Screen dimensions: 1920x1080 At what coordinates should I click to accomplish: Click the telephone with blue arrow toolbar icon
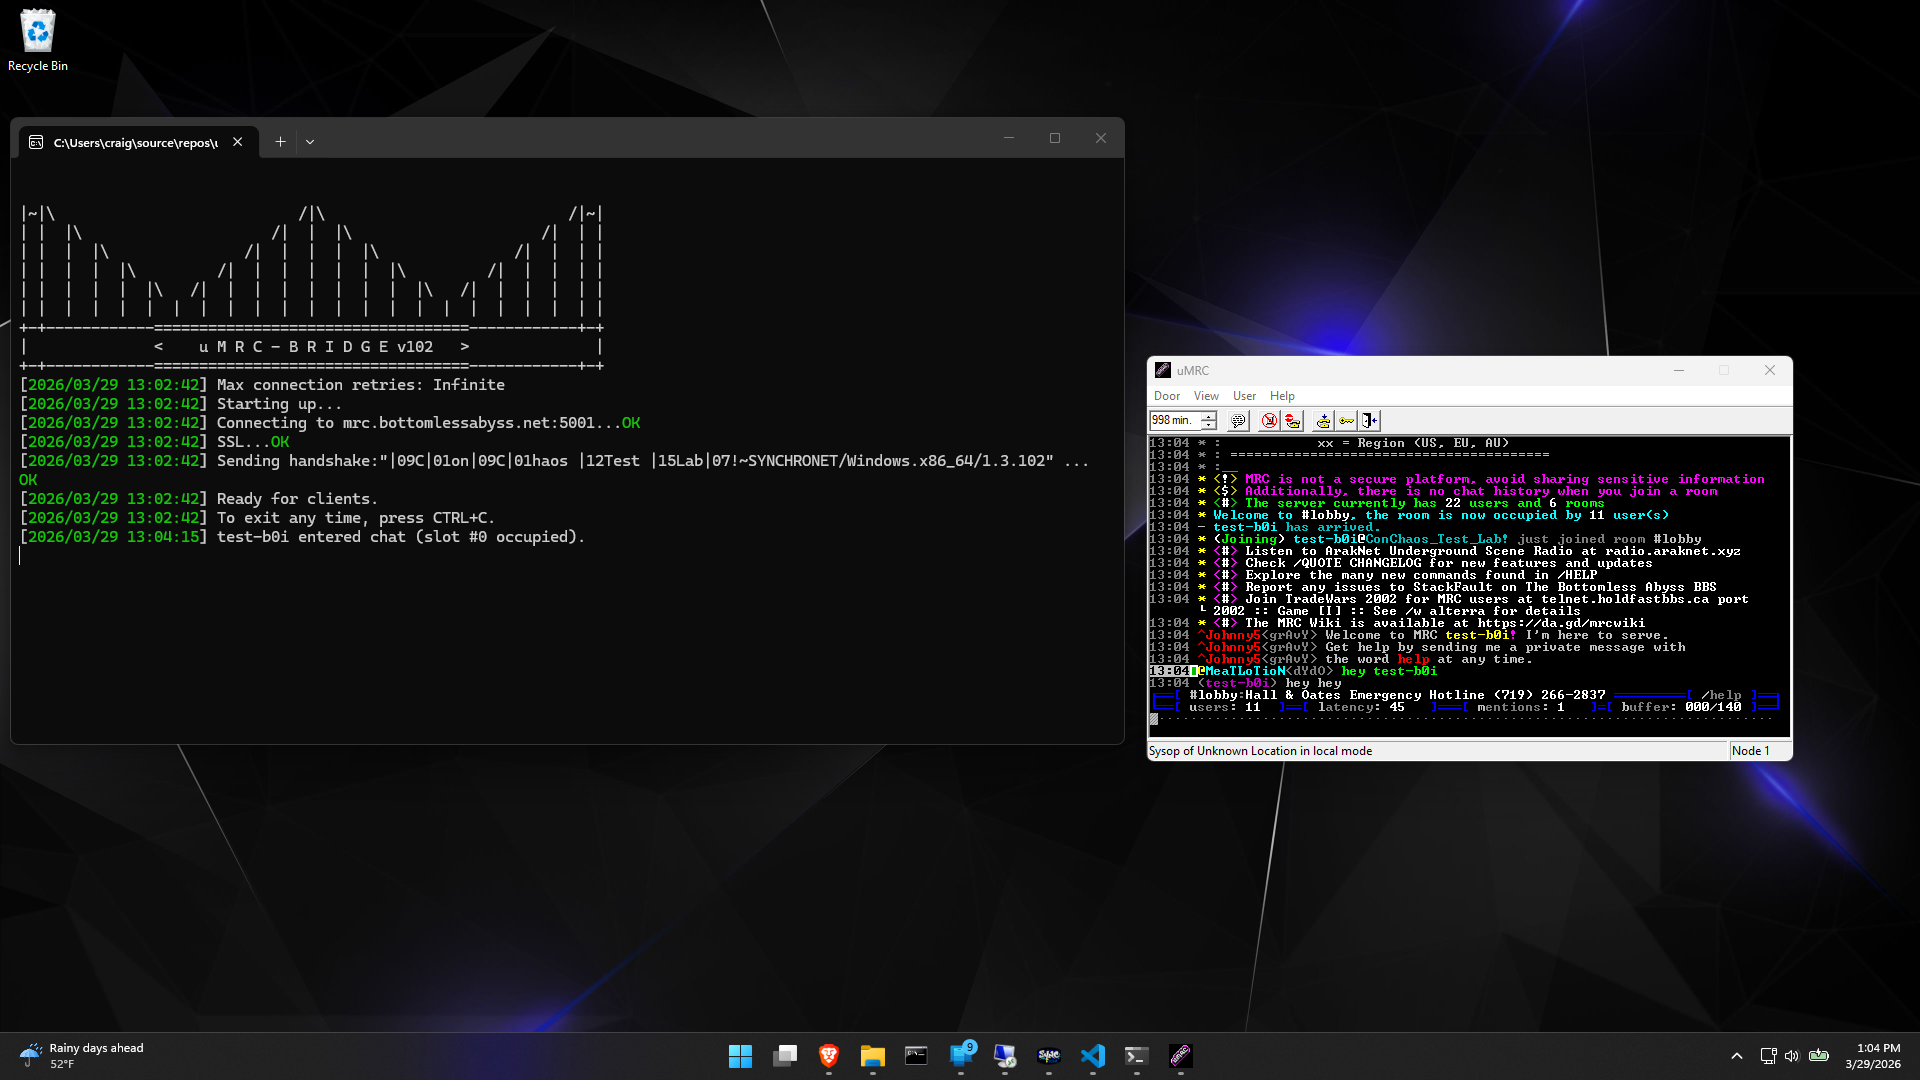coord(1323,421)
